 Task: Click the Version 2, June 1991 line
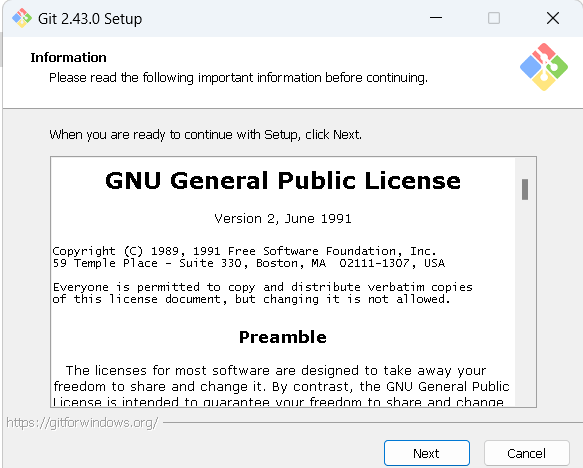coord(283,219)
